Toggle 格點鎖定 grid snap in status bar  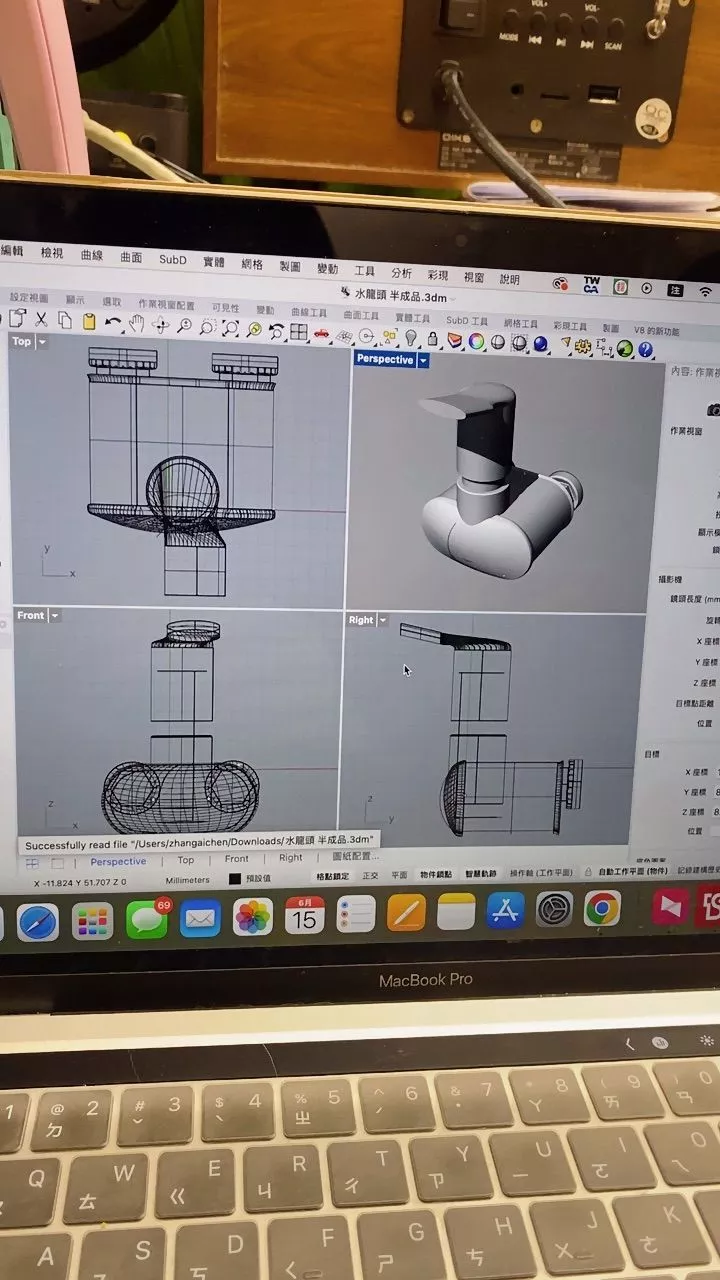click(332, 875)
